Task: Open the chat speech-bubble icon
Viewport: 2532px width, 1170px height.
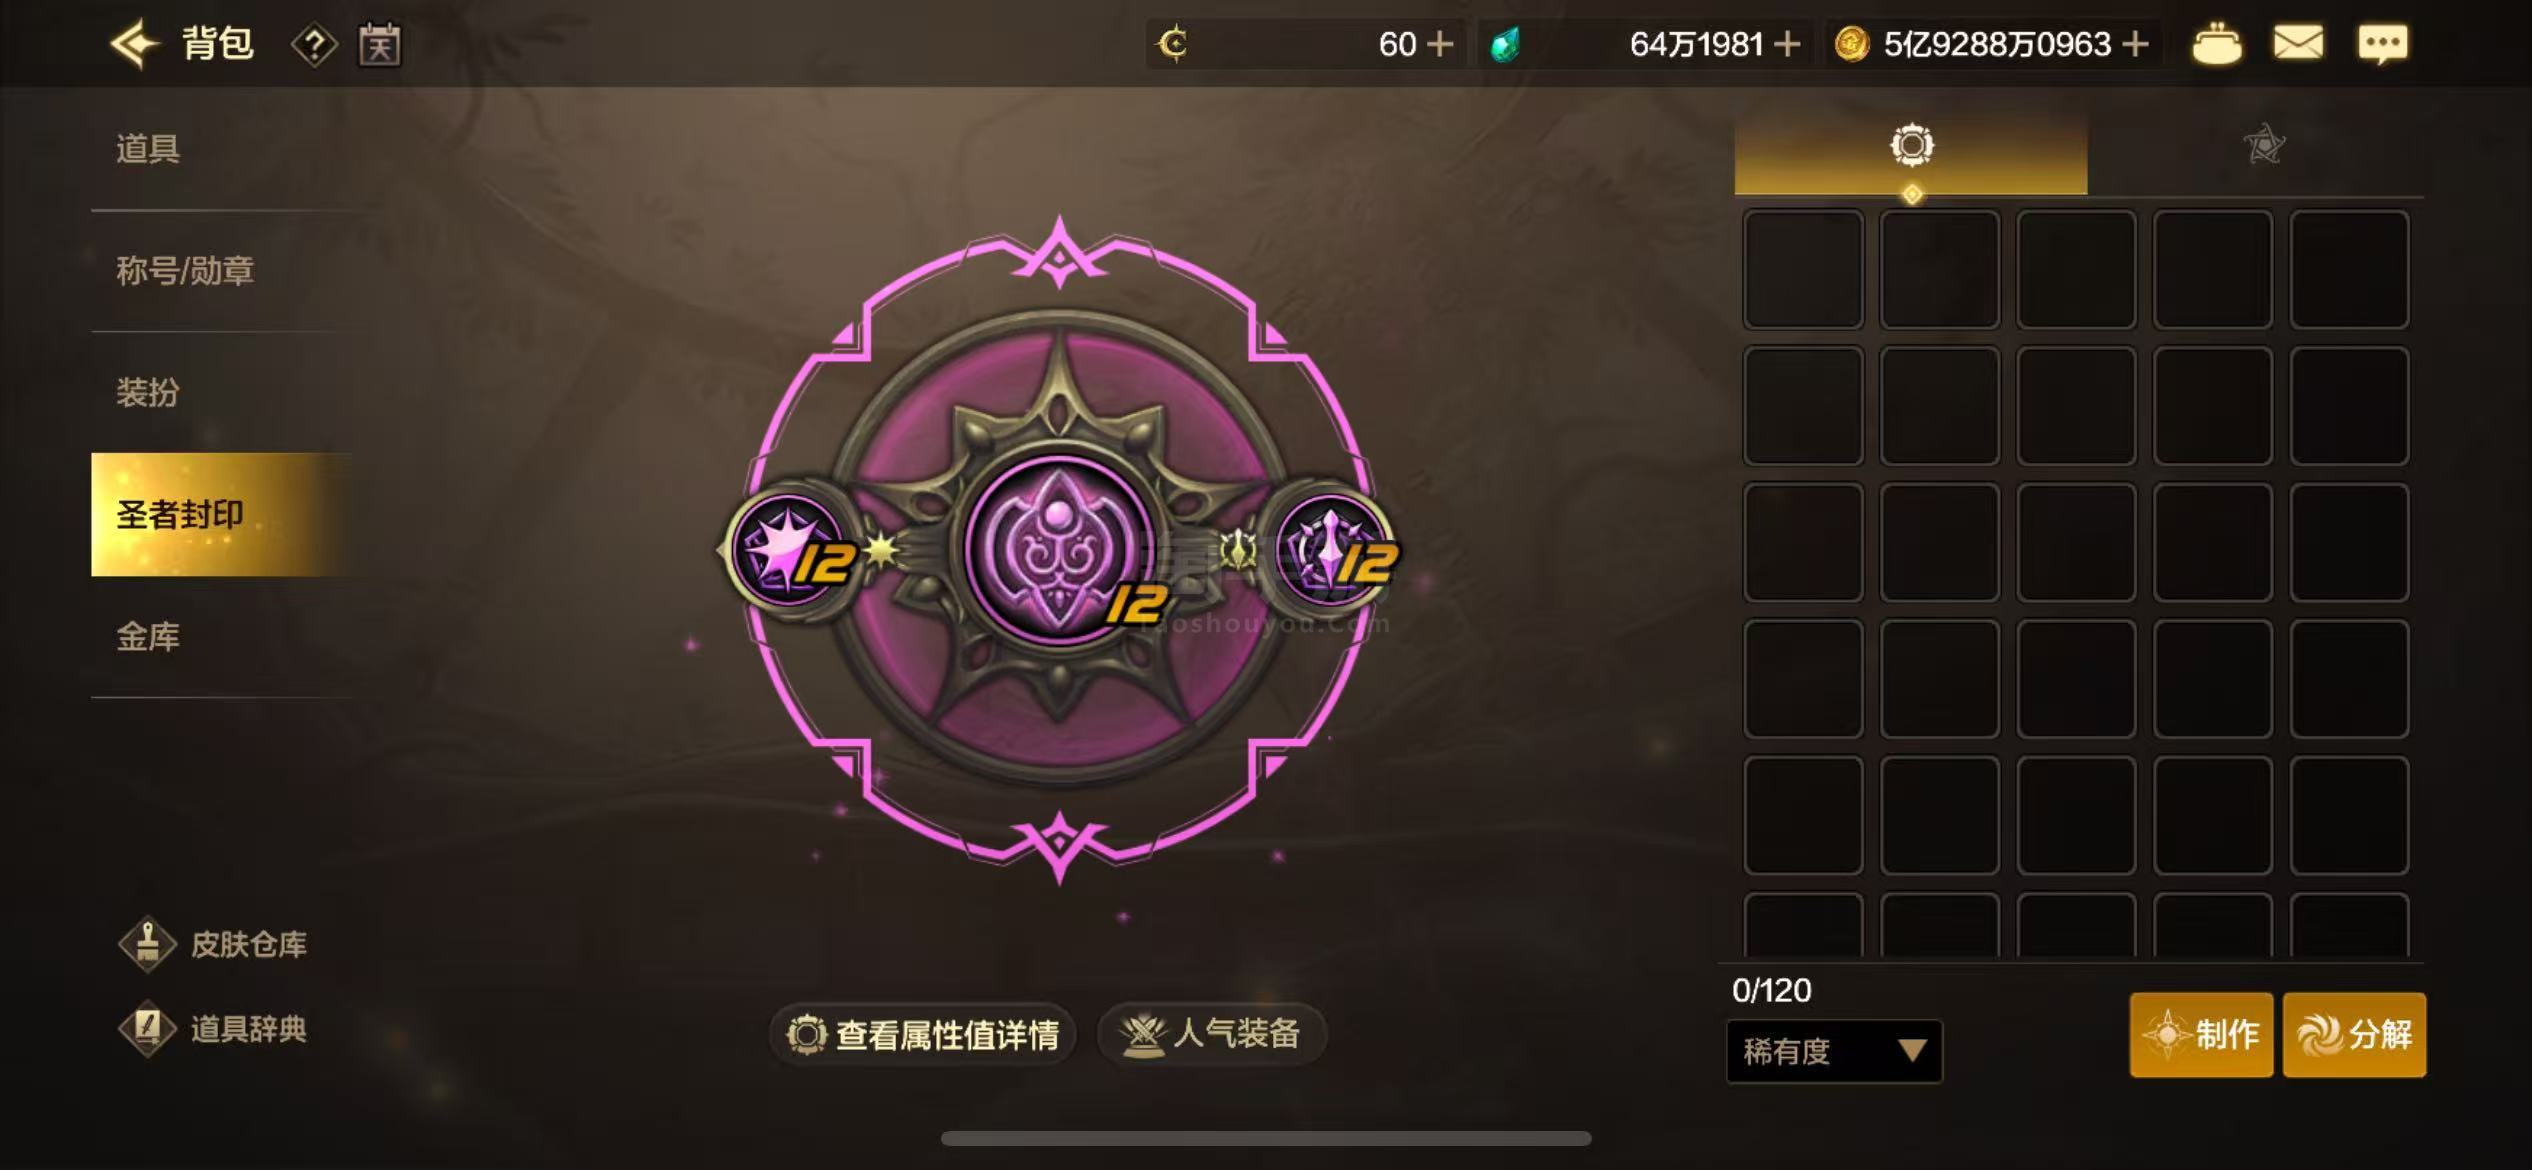Action: [2383, 44]
